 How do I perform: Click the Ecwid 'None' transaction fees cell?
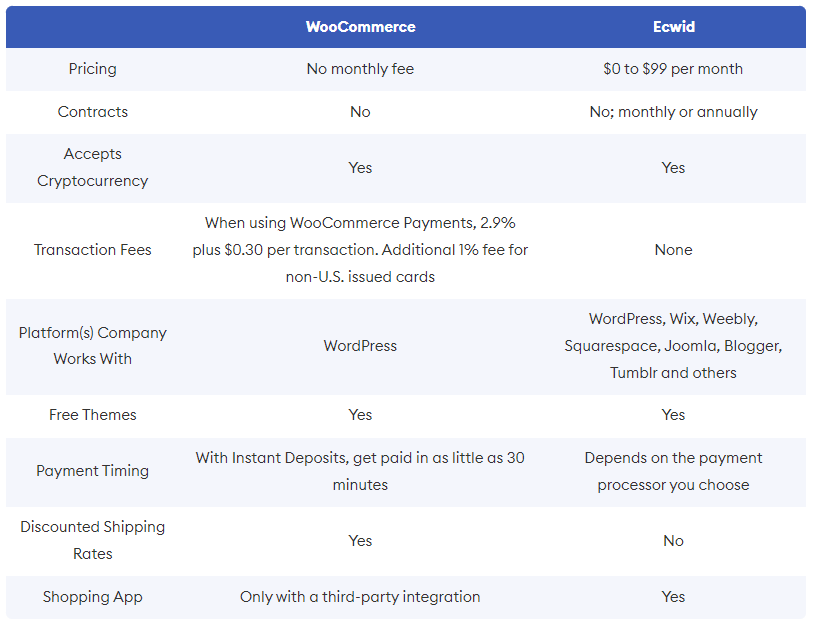(x=674, y=250)
